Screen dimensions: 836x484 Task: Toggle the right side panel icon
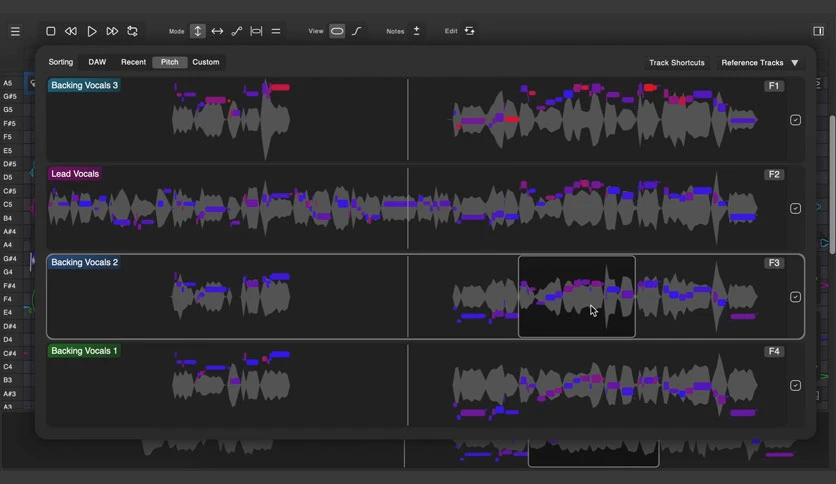coord(818,31)
